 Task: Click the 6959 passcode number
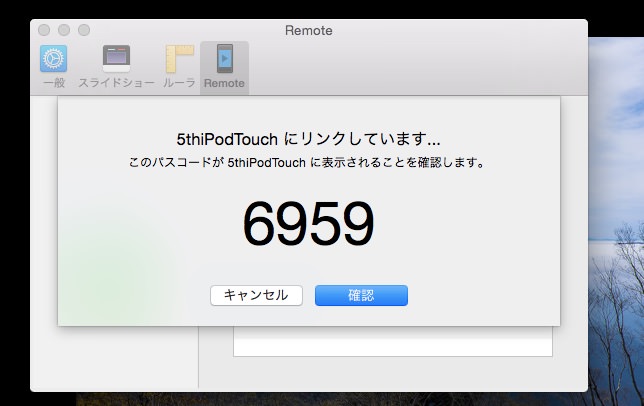point(308,224)
